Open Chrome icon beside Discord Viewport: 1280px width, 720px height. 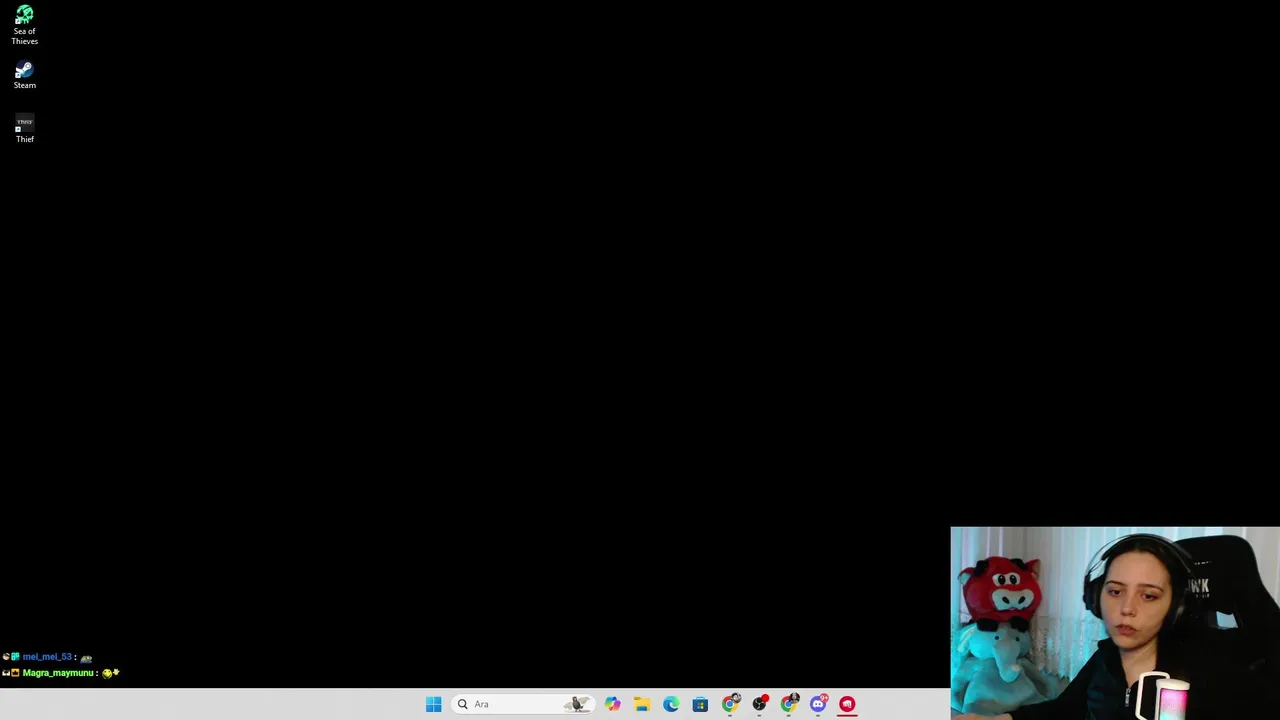tap(789, 704)
